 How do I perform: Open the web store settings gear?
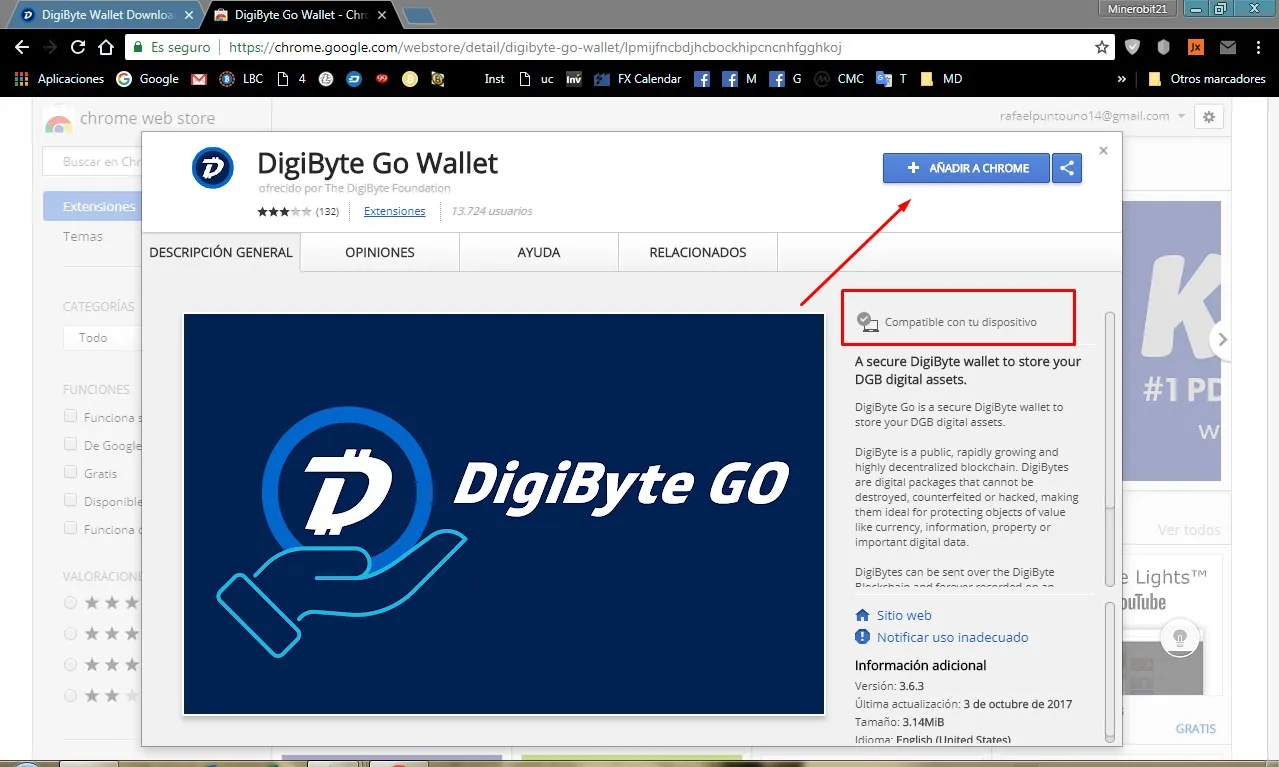tap(1208, 117)
